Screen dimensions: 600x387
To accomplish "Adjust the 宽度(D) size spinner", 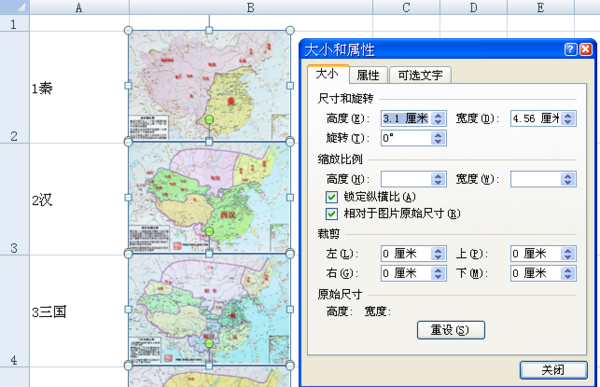I will (x=568, y=118).
